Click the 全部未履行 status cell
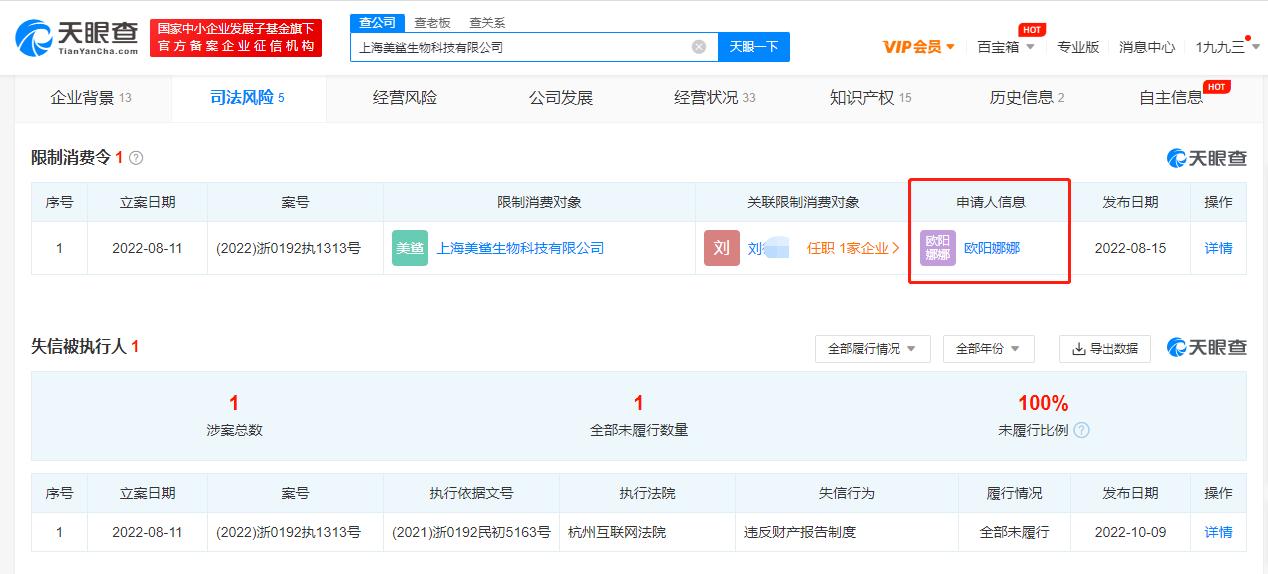 [x=1014, y=532]
